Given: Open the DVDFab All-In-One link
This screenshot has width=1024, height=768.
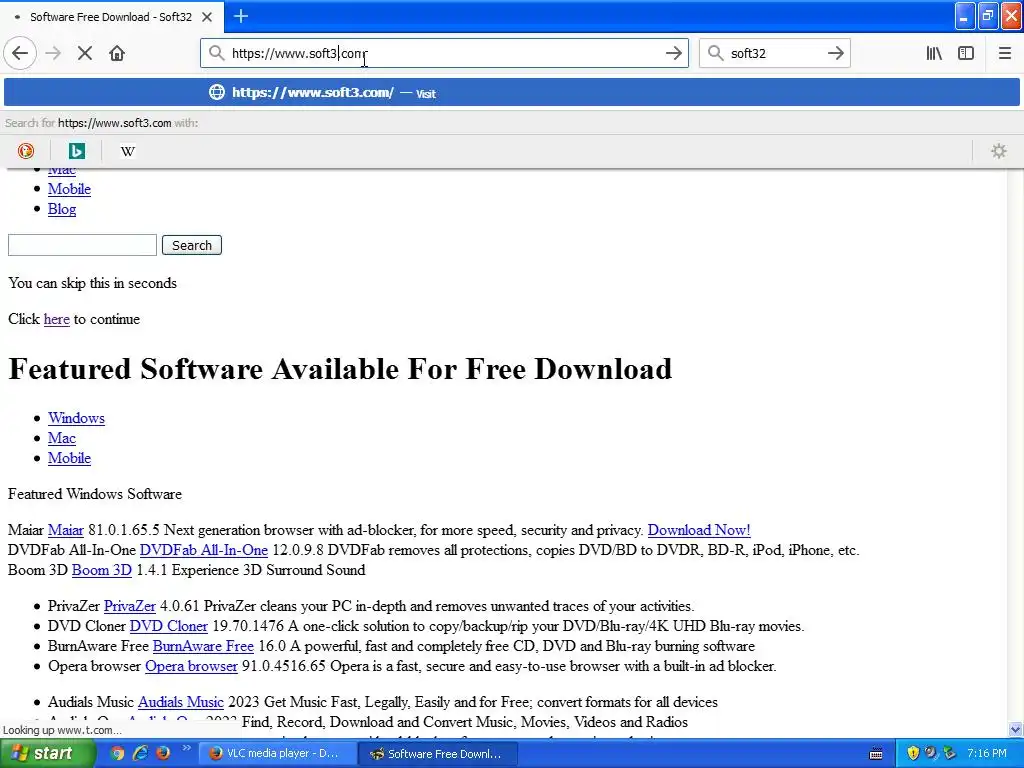Looking at the screenshot, I should click(204, 551).
